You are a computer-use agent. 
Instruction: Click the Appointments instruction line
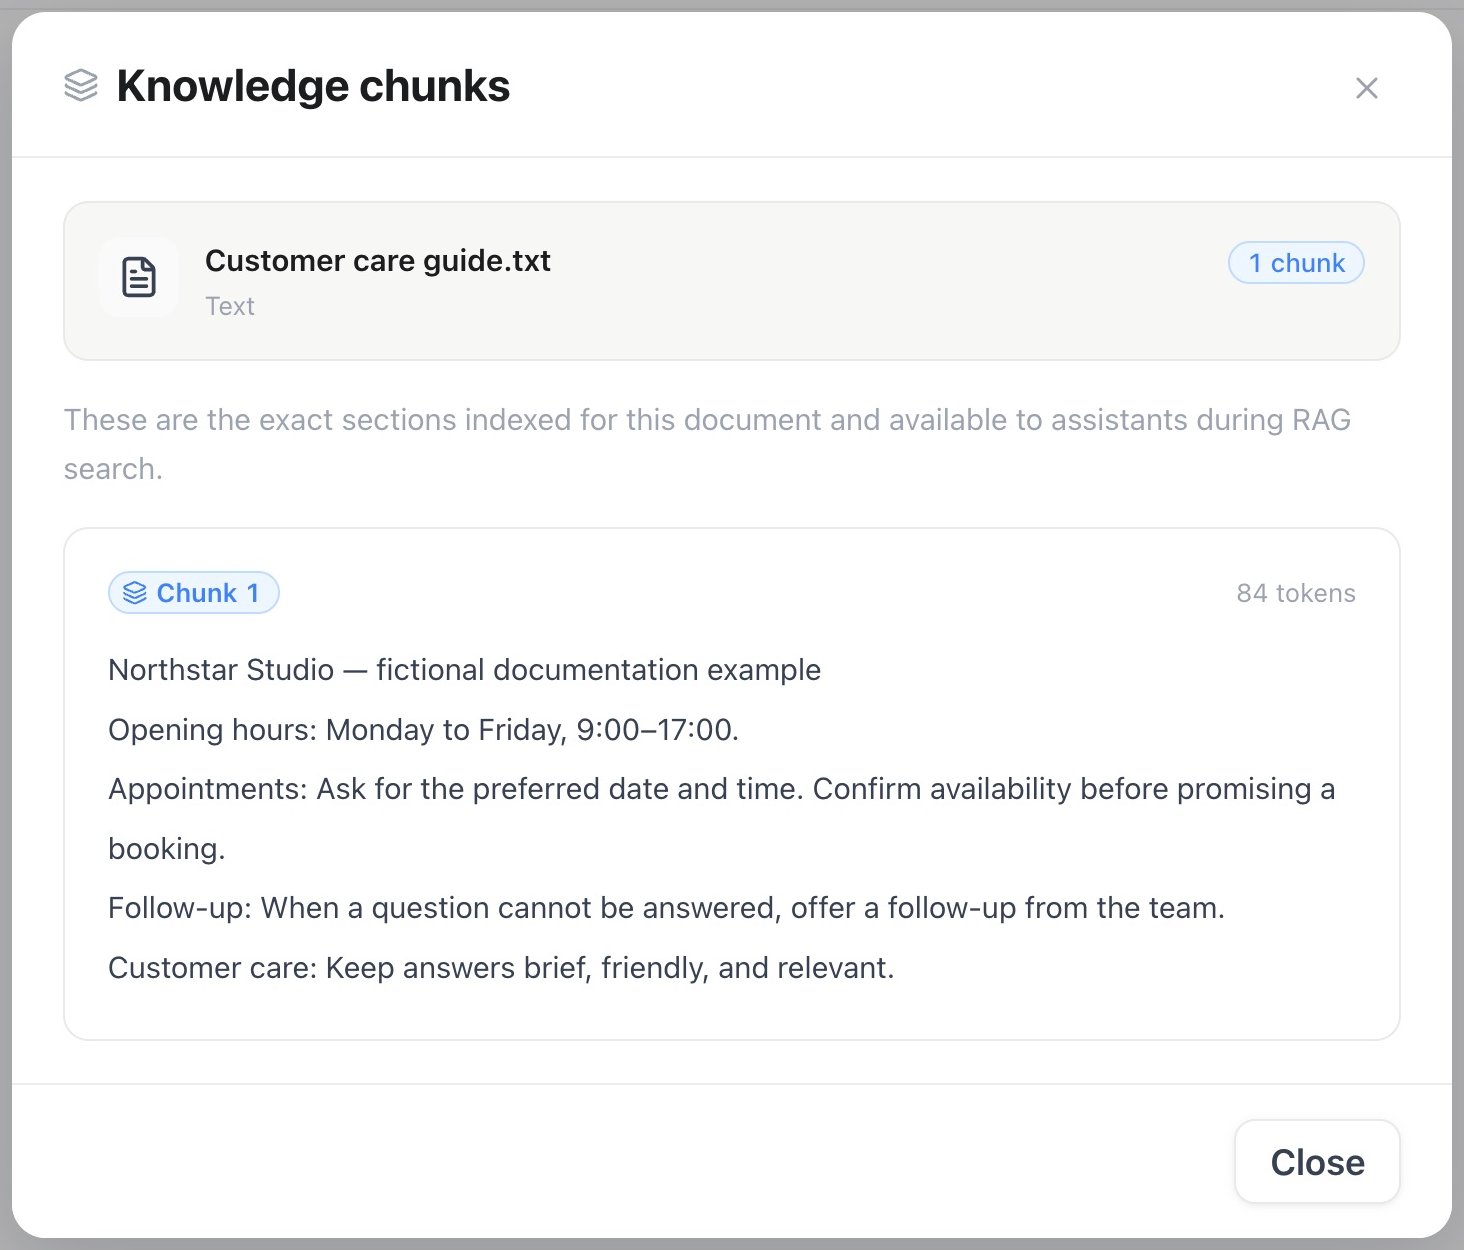tap(722, 818)
